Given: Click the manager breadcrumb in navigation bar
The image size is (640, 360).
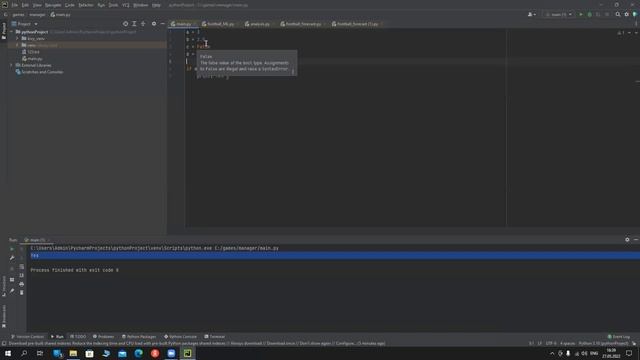Looking at the screenshot, I should pyautogui.click(x=37, y=15).
